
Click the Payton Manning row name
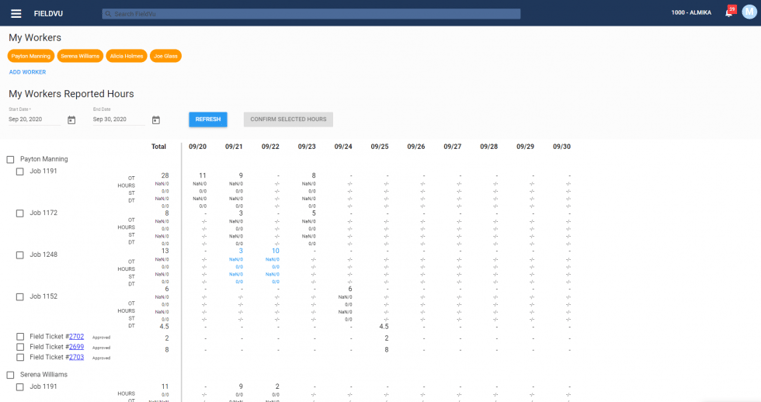(x=44, y=159)
